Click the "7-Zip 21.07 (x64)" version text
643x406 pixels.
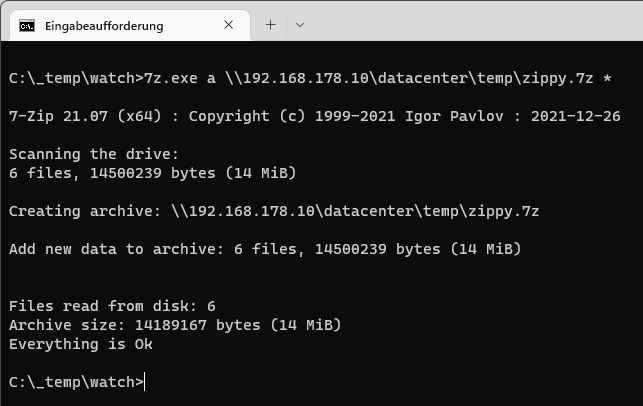pyautogui.click(x=85, y=116)
